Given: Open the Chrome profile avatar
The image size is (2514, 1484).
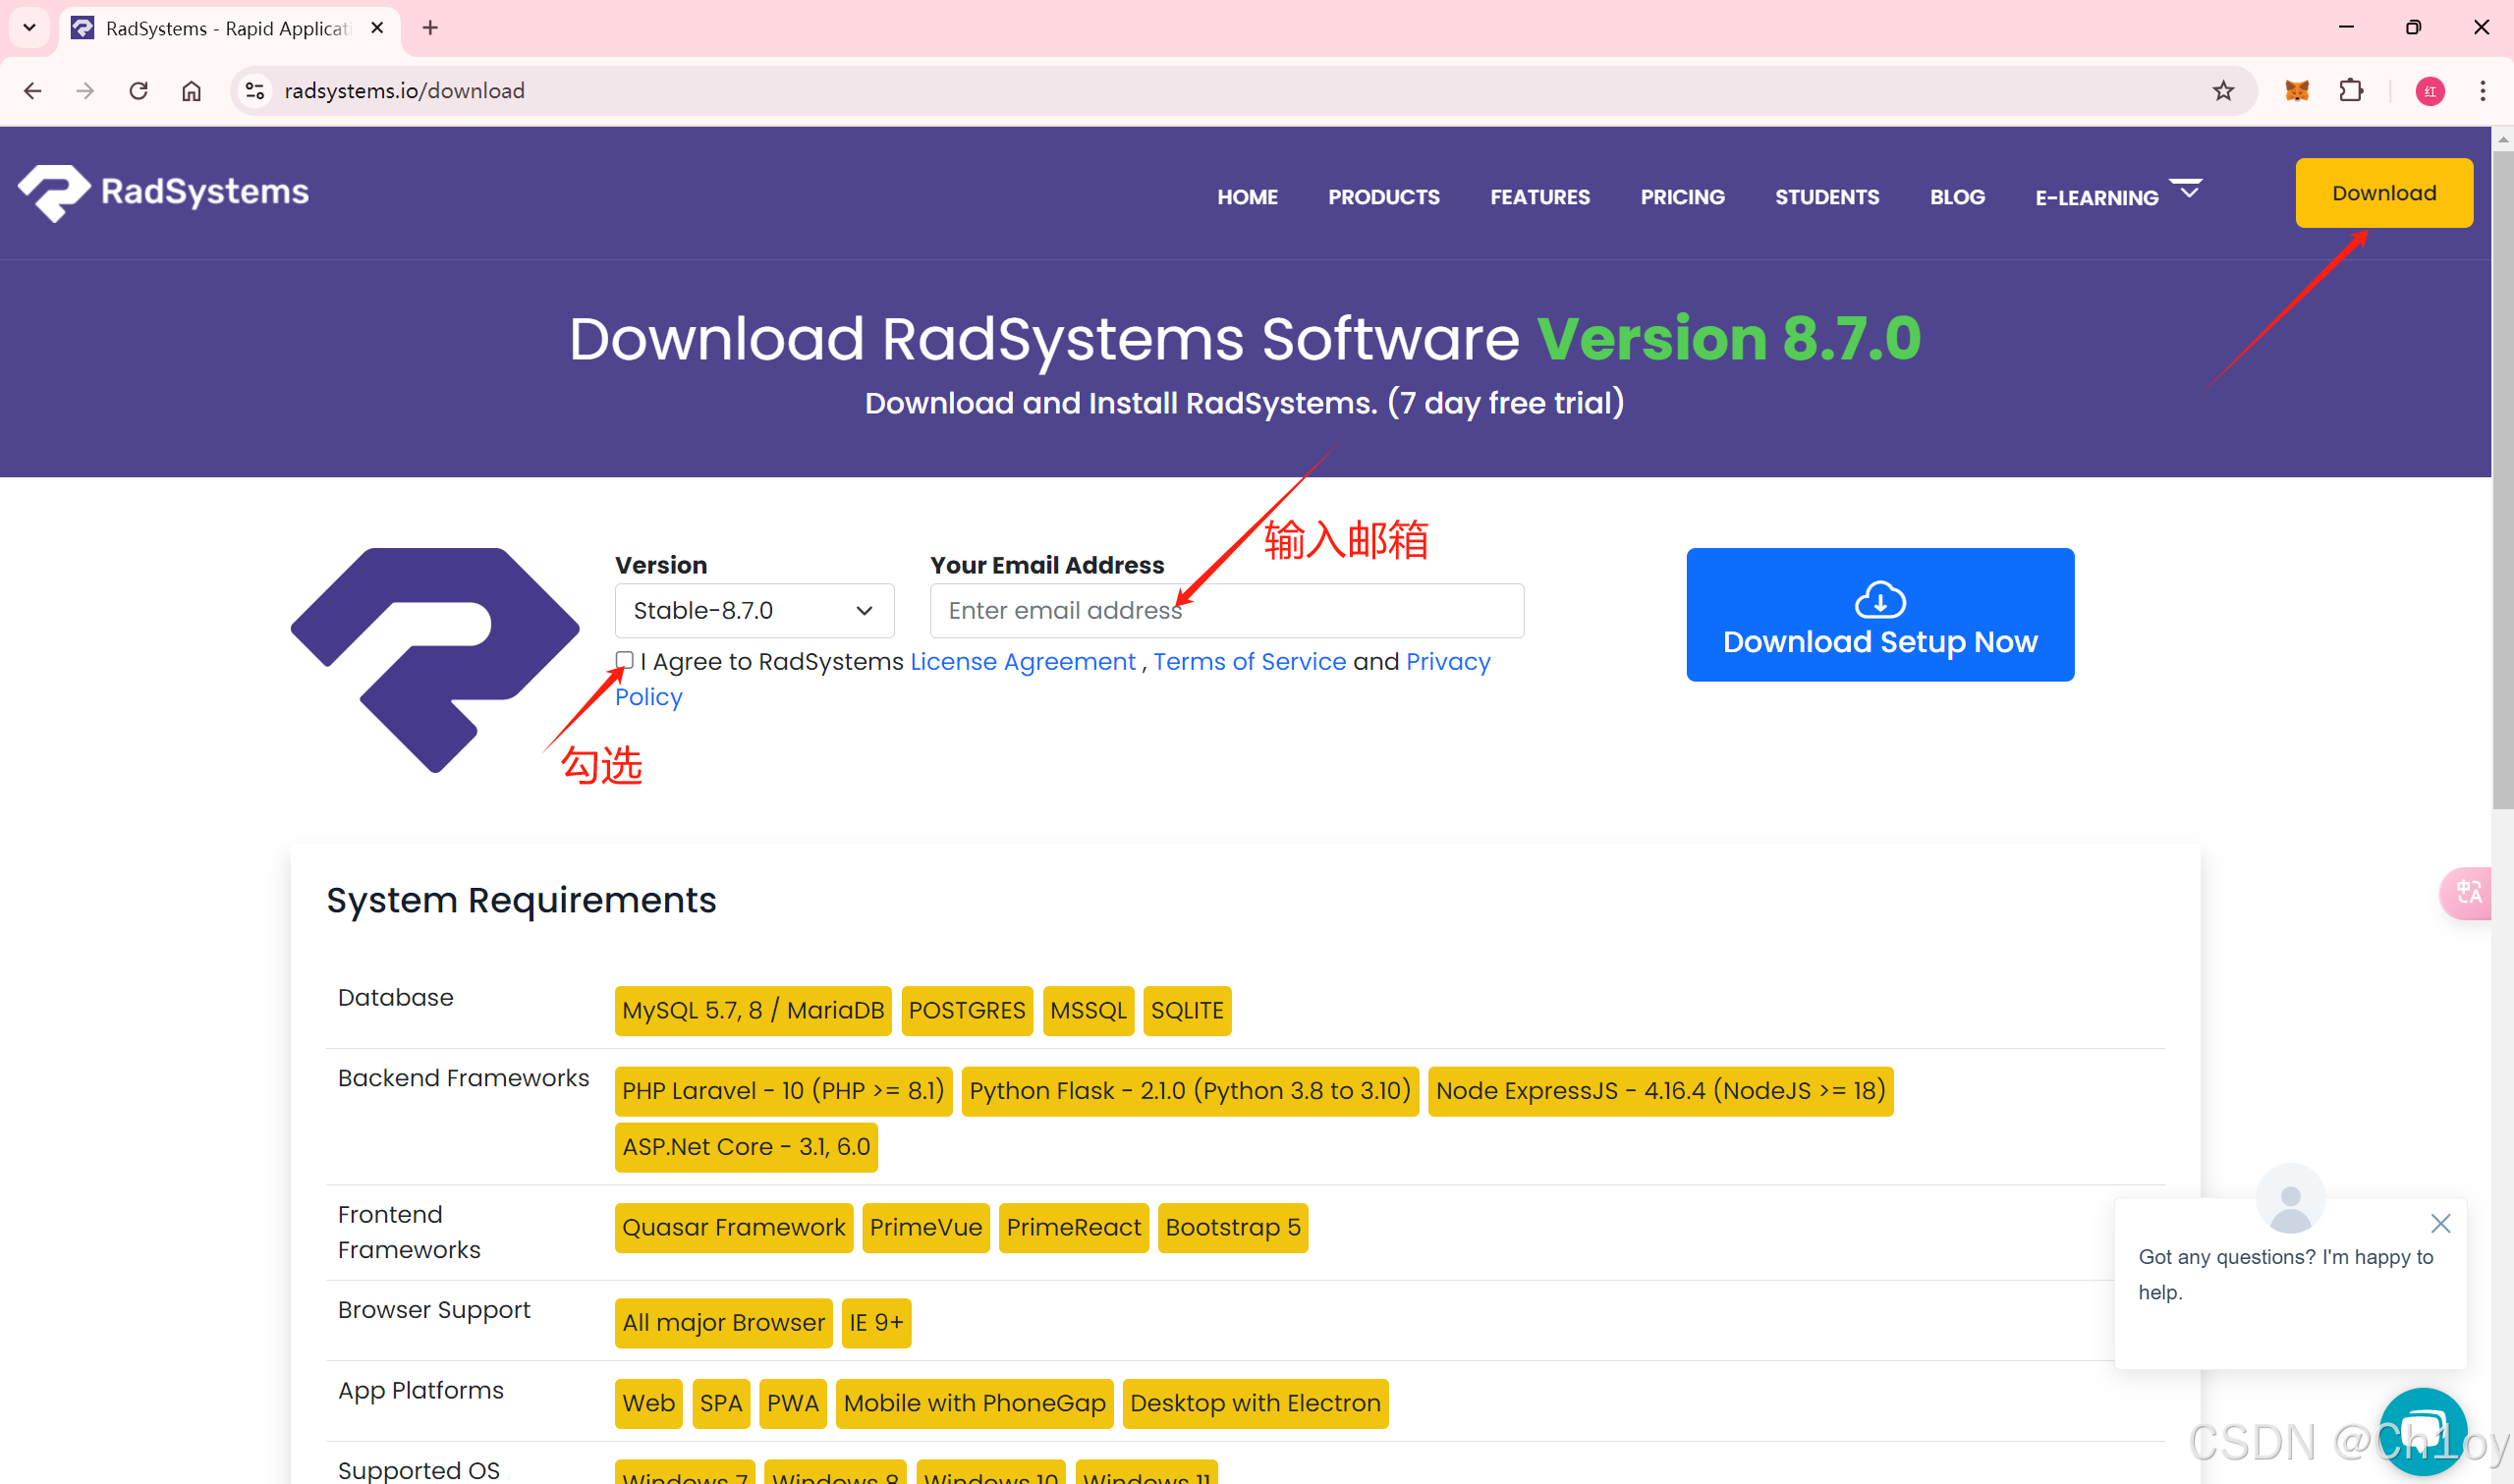Looking at the screenshot, I should (x=2430, y=91).
